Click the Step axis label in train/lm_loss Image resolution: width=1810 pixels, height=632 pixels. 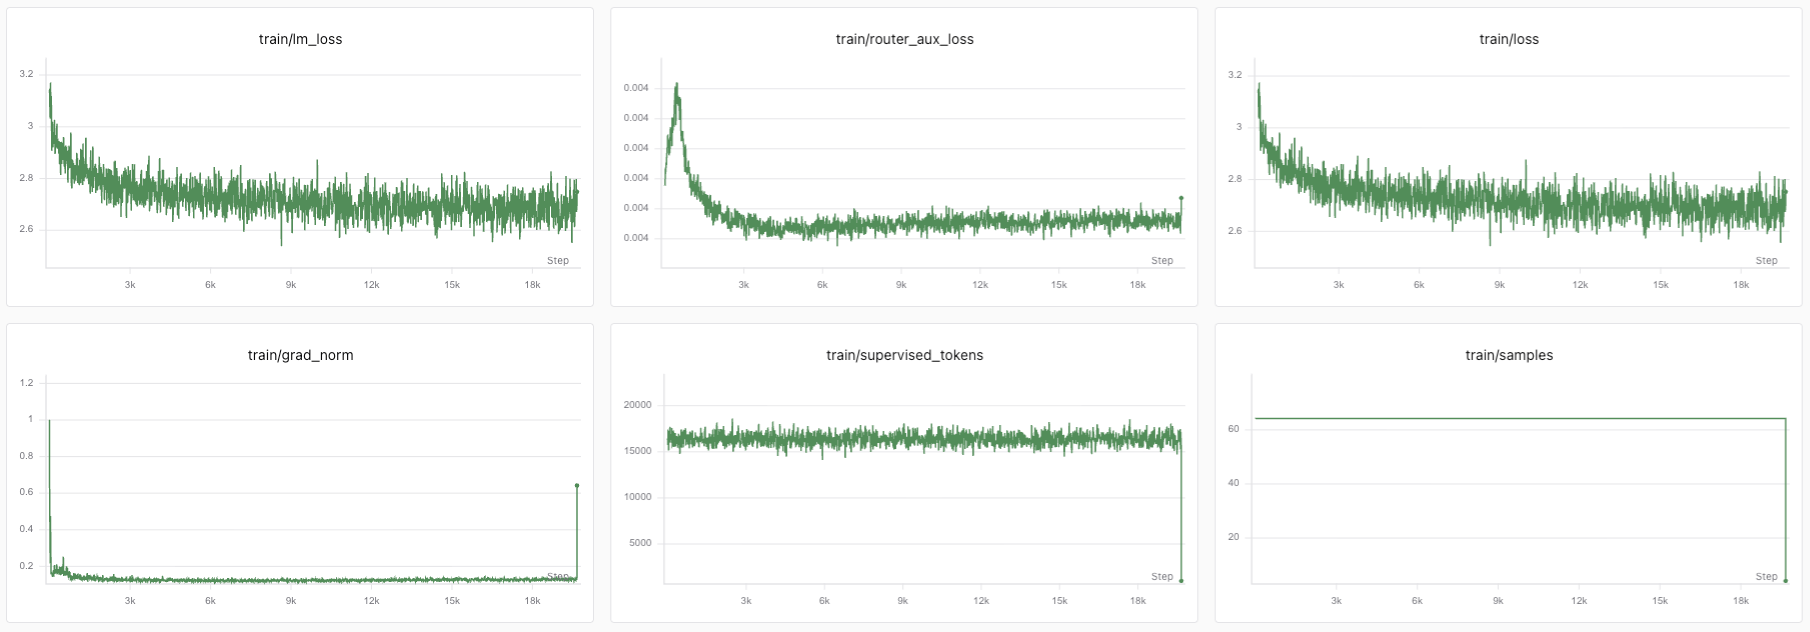click(558, 260)
